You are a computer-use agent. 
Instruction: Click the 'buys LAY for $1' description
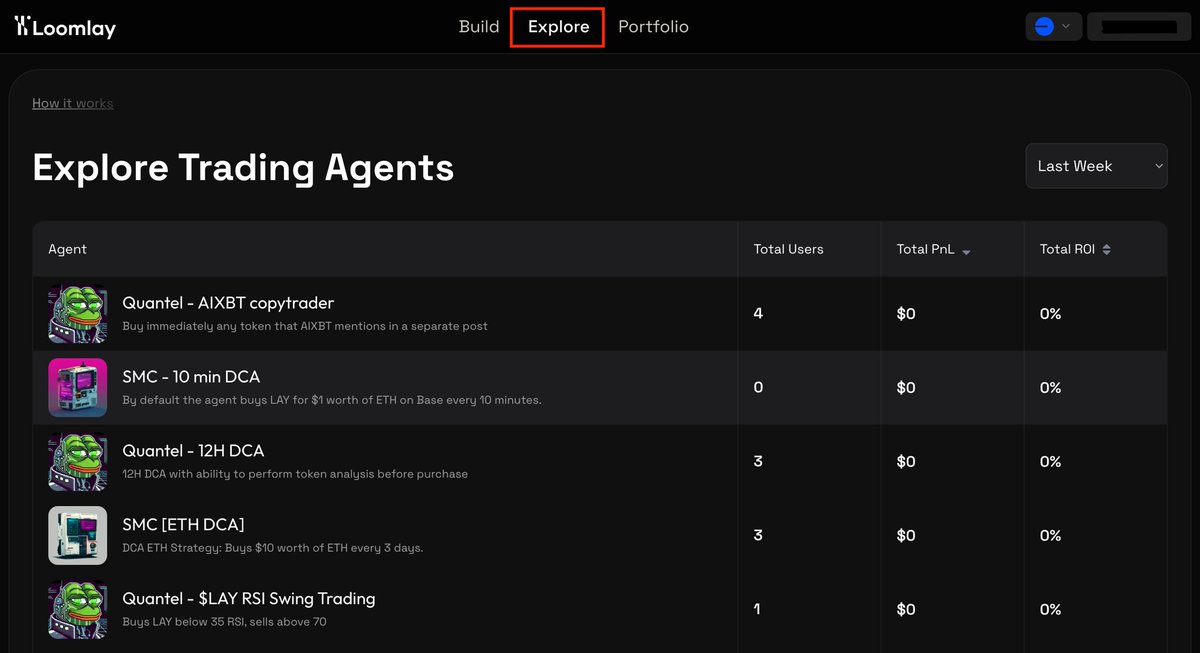point(332,400)
